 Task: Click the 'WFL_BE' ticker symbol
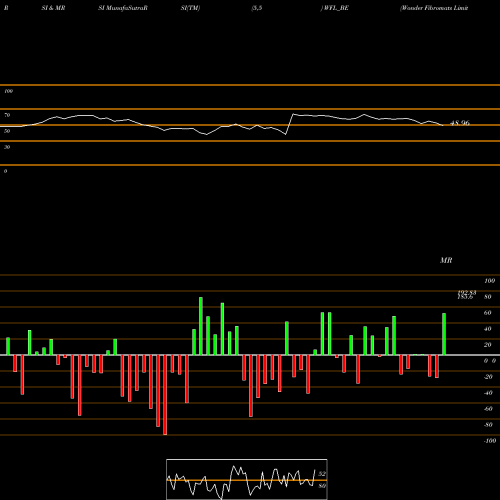[x=336, y=8]
